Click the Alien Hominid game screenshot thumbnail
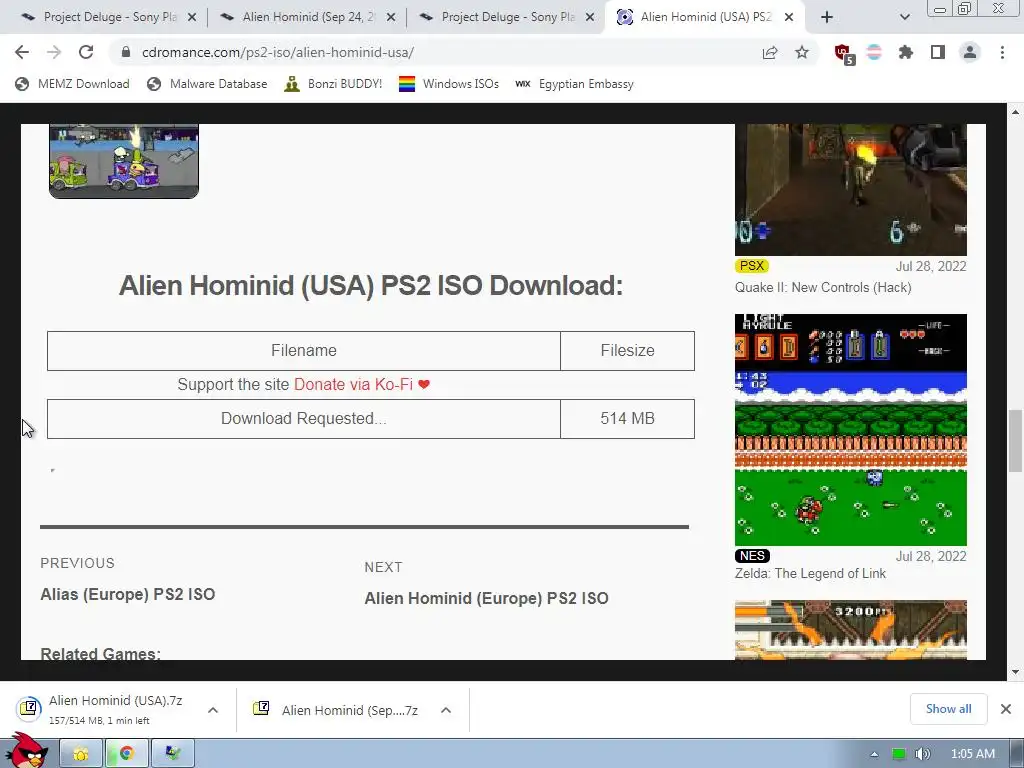The width and height of the screenshot is (1024, 768). [x=124, y=161]
